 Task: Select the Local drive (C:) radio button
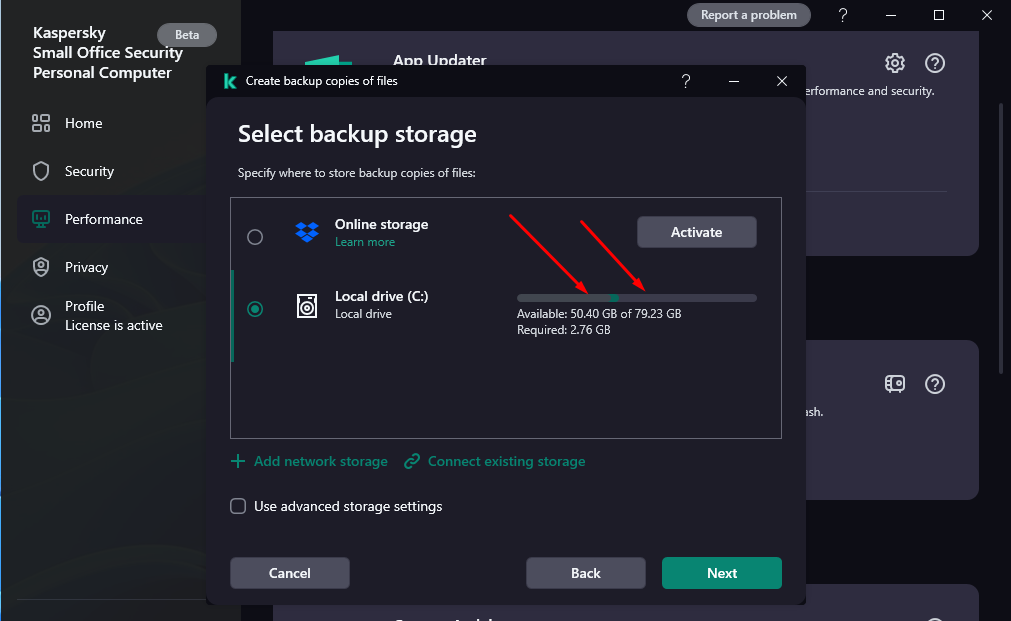[x=255, y=309]
